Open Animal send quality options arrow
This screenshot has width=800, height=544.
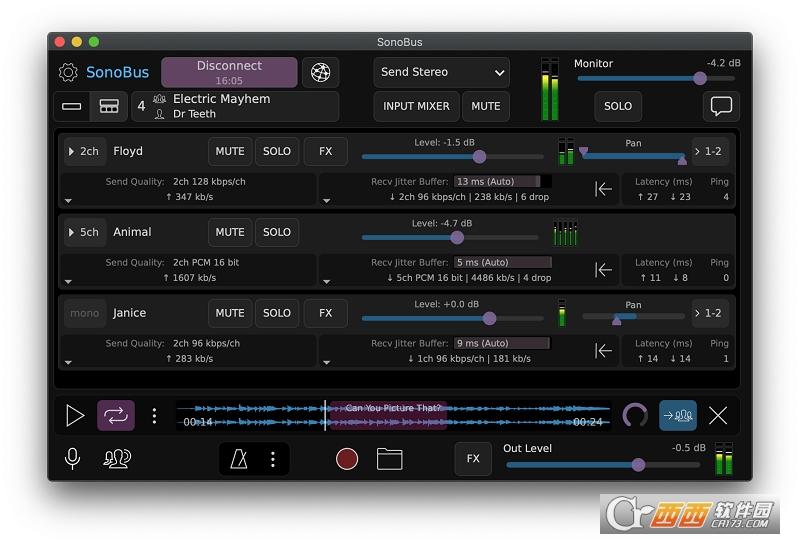(68, 282)
